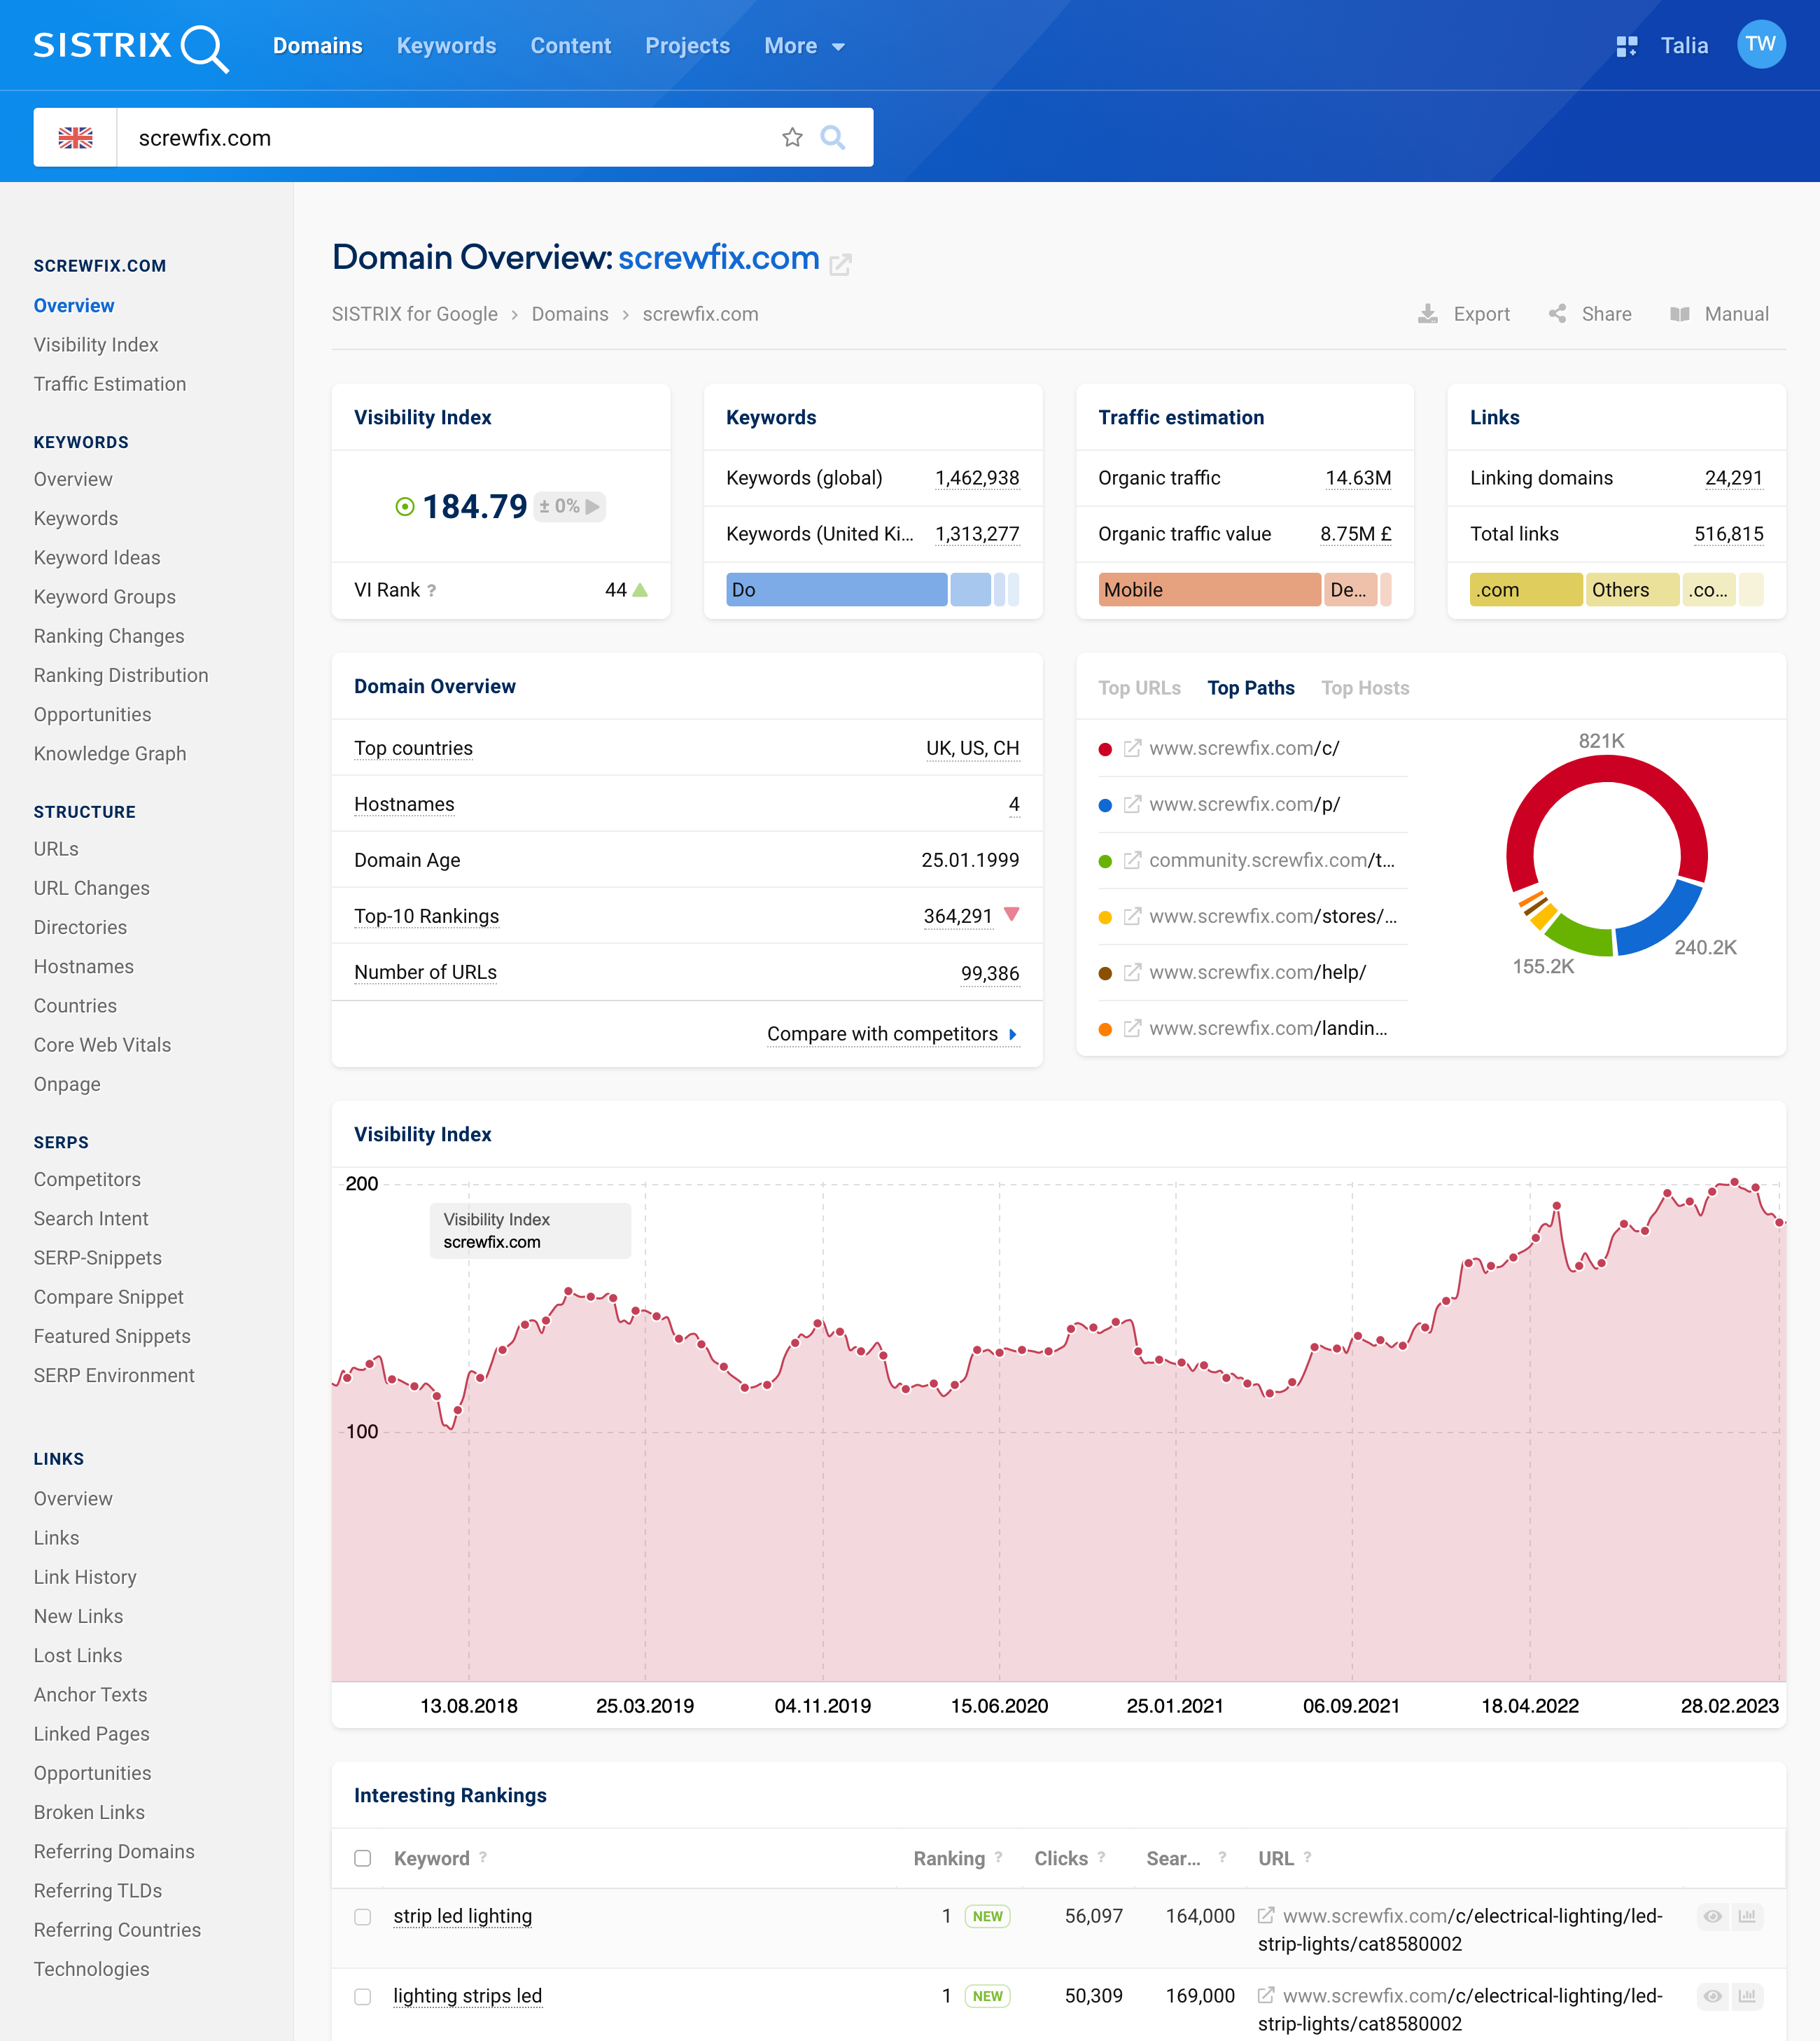Open external link icon for the landing path
The image size is (1820, 2041).
pyautogui.click(x=1132, y=1028)
